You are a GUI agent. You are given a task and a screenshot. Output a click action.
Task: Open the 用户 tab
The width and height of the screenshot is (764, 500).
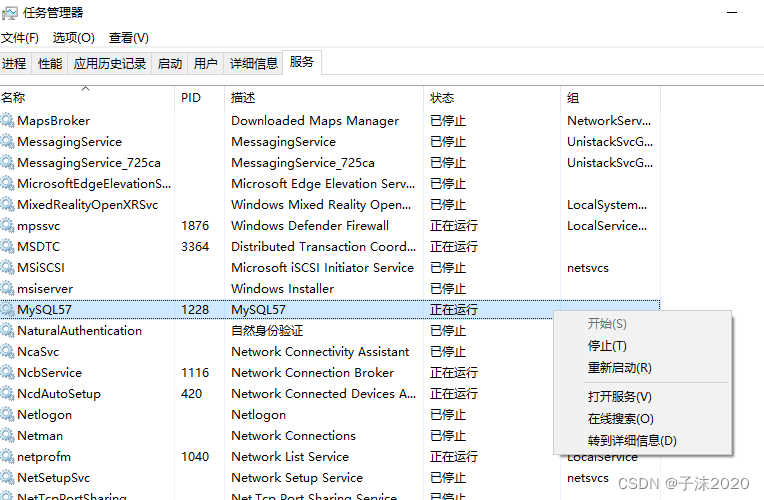(x=206, y=63)
